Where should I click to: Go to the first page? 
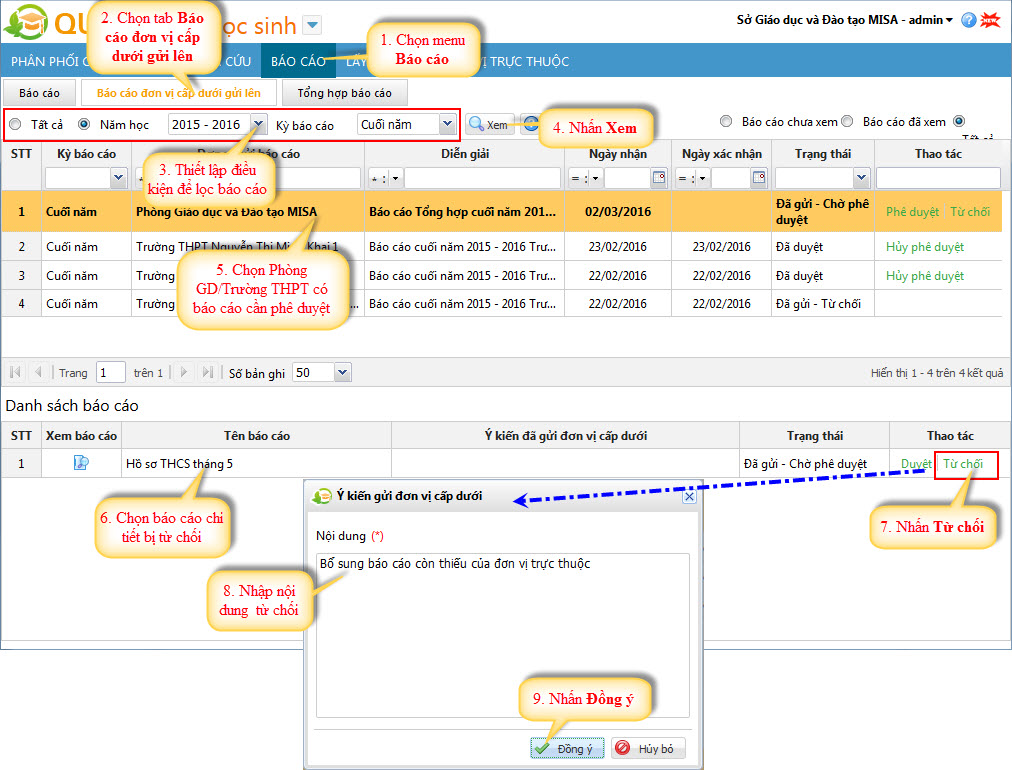[15, 372]
